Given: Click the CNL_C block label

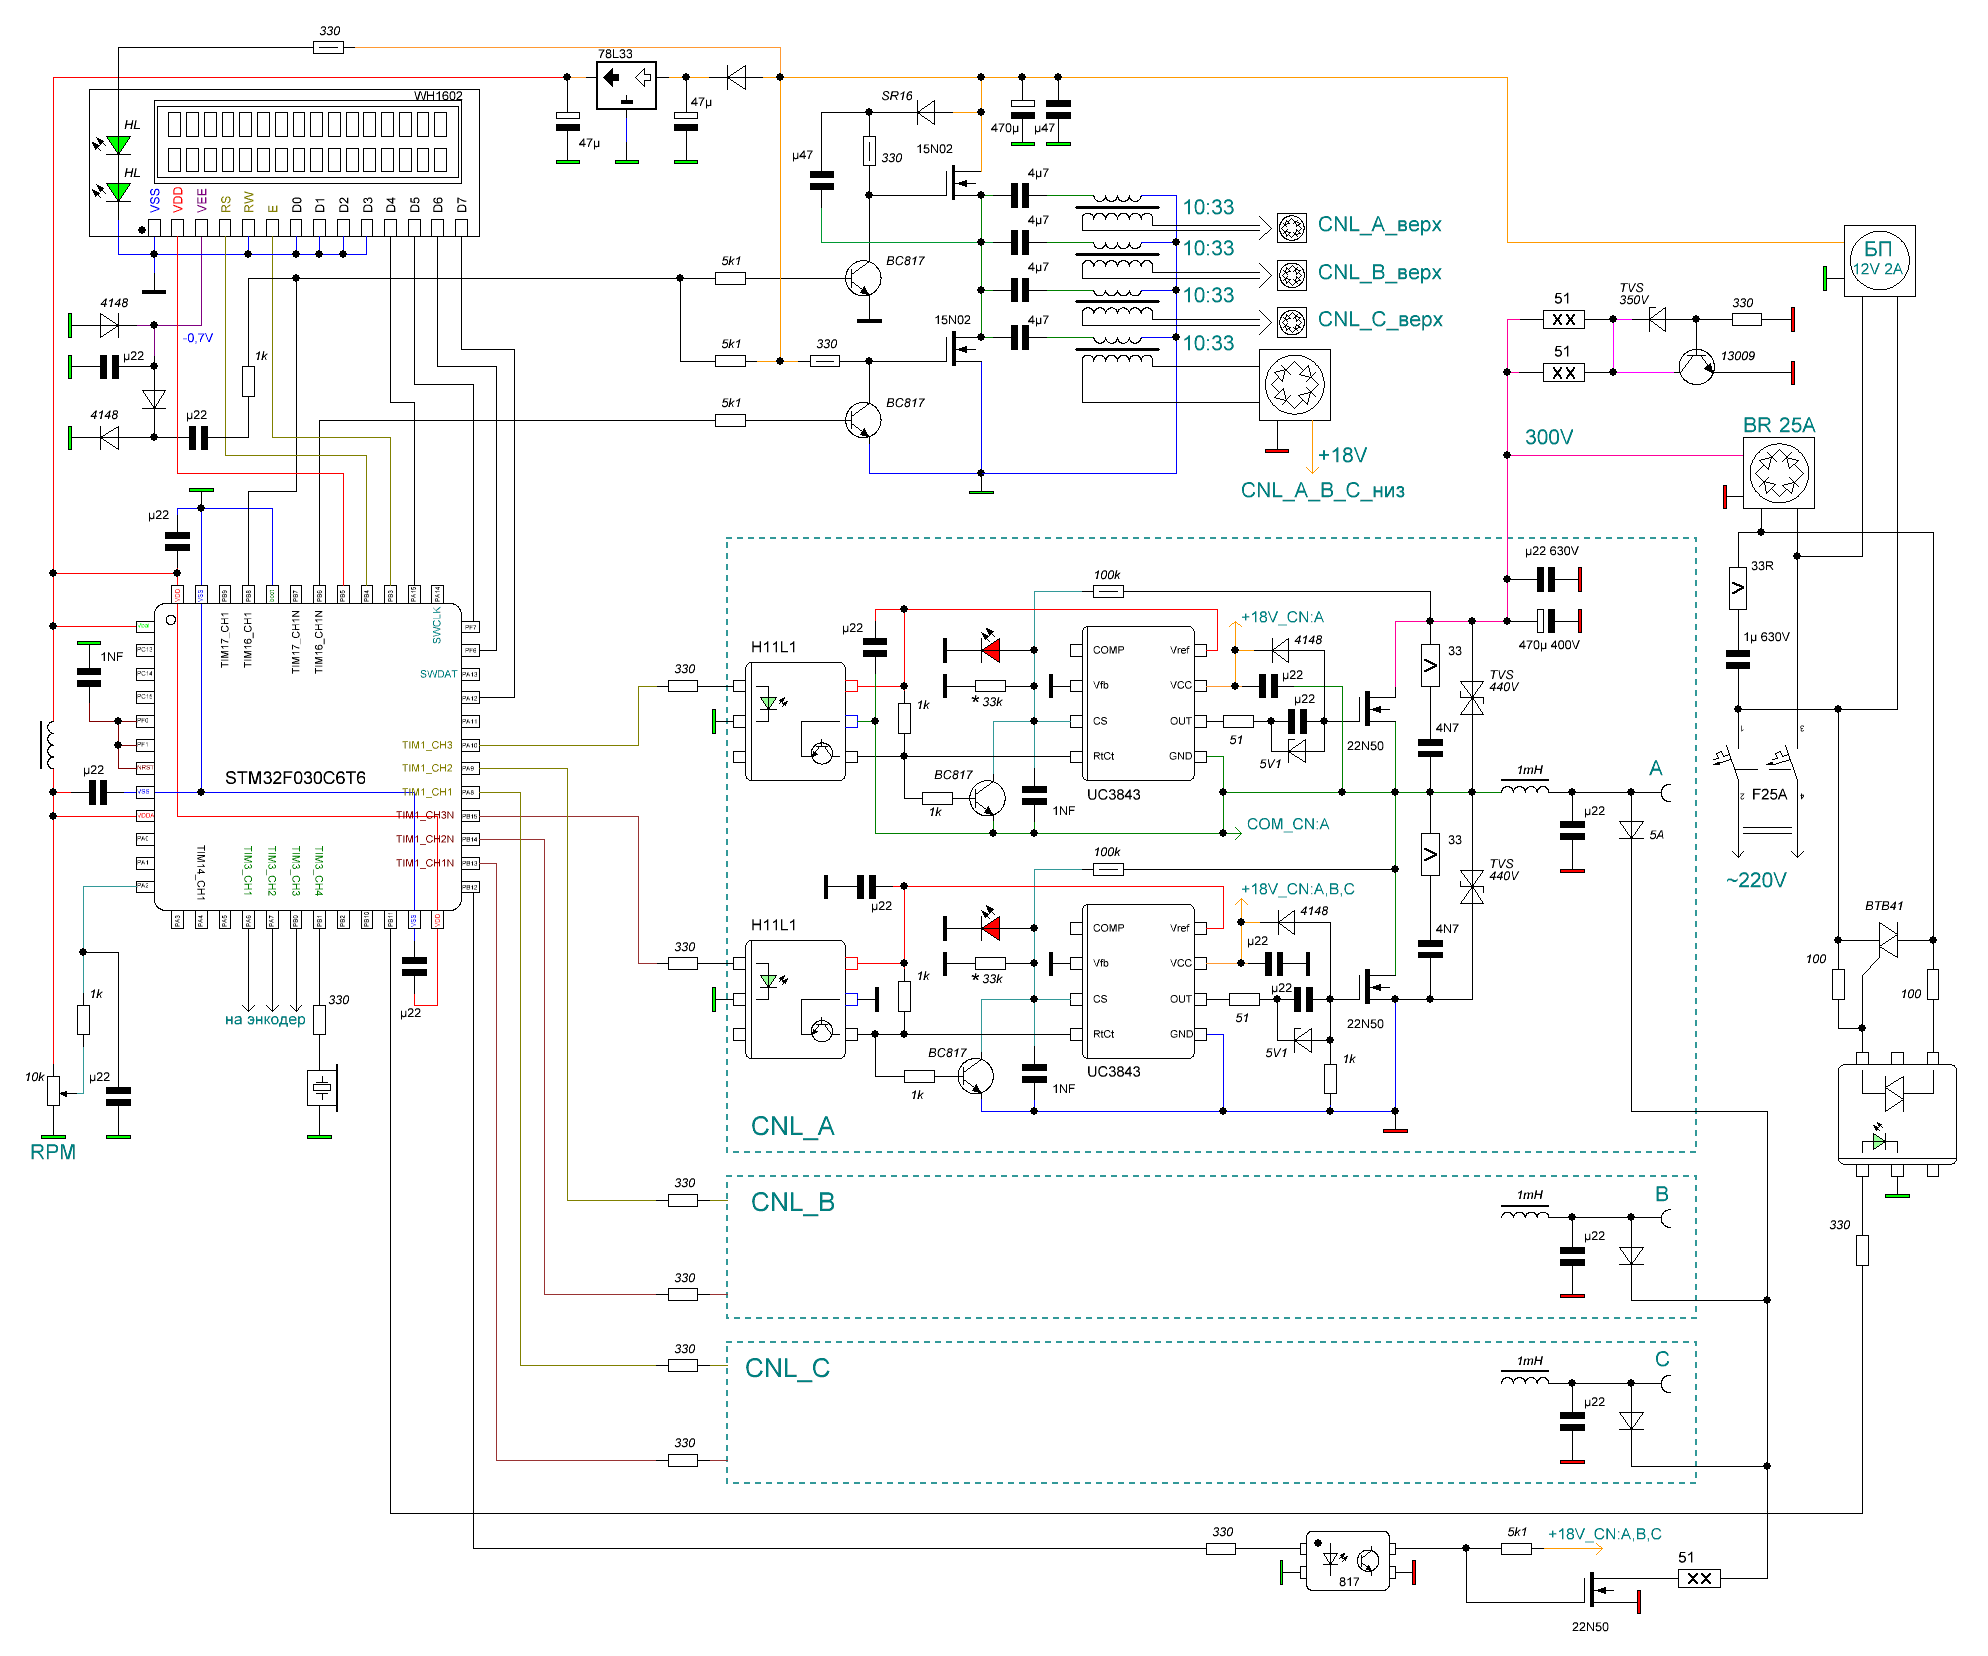Looking at the screenshot, I should pyautogui.click(x=787, y=1368).
